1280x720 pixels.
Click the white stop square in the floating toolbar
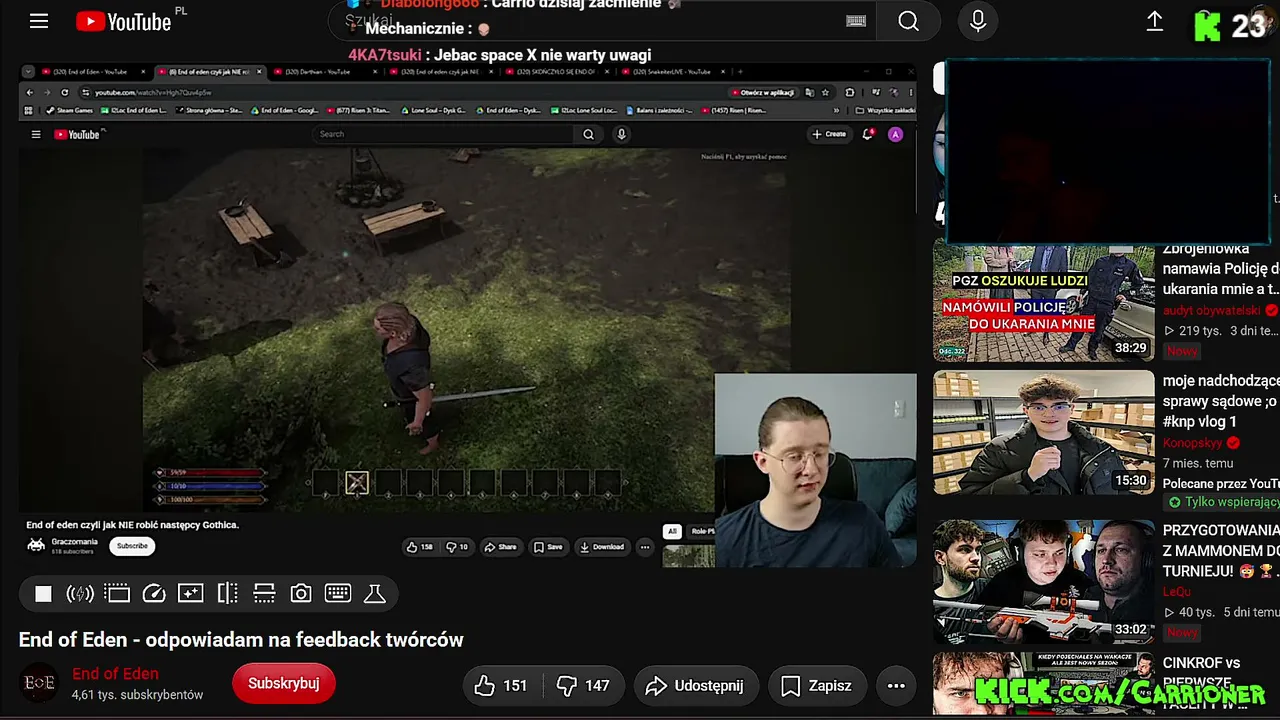pyautogui.click(x=43, y=594)
